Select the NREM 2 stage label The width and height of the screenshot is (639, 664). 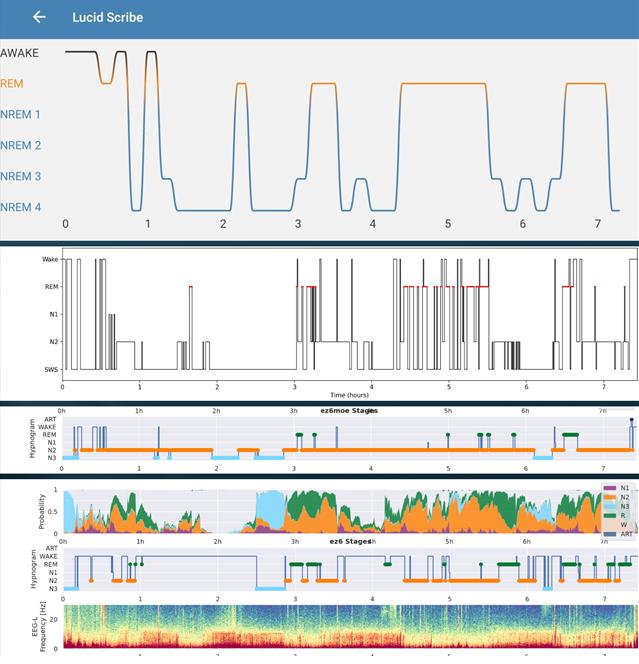21,145
